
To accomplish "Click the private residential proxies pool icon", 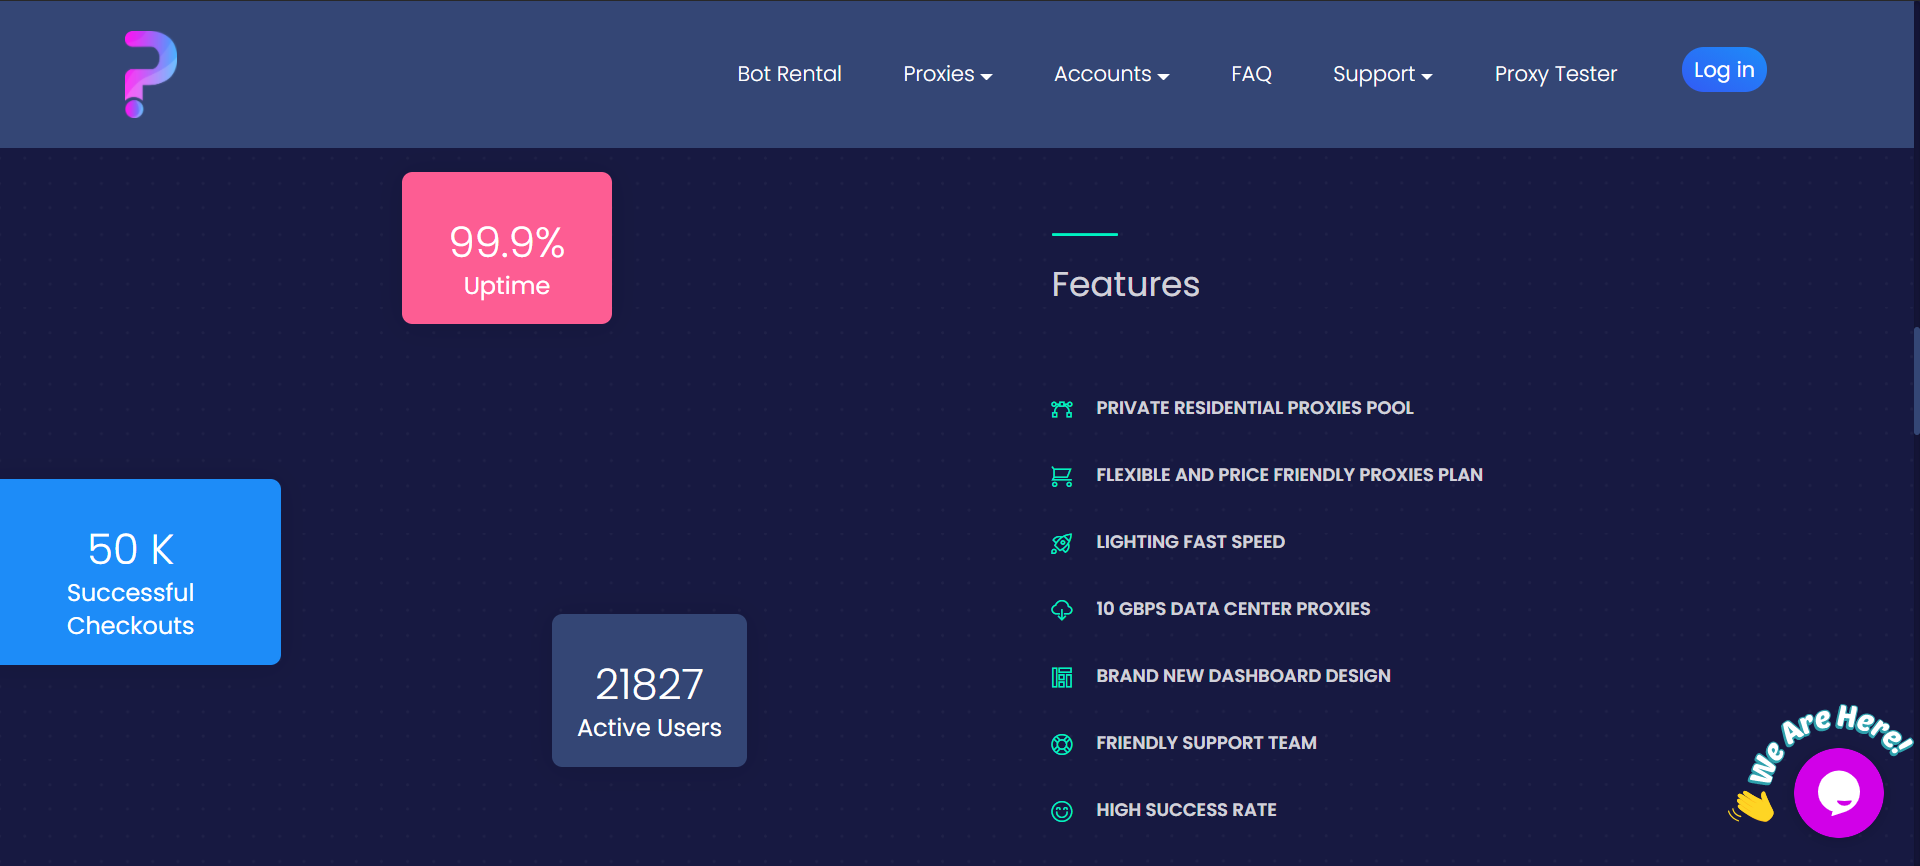I will (1062, 409).
